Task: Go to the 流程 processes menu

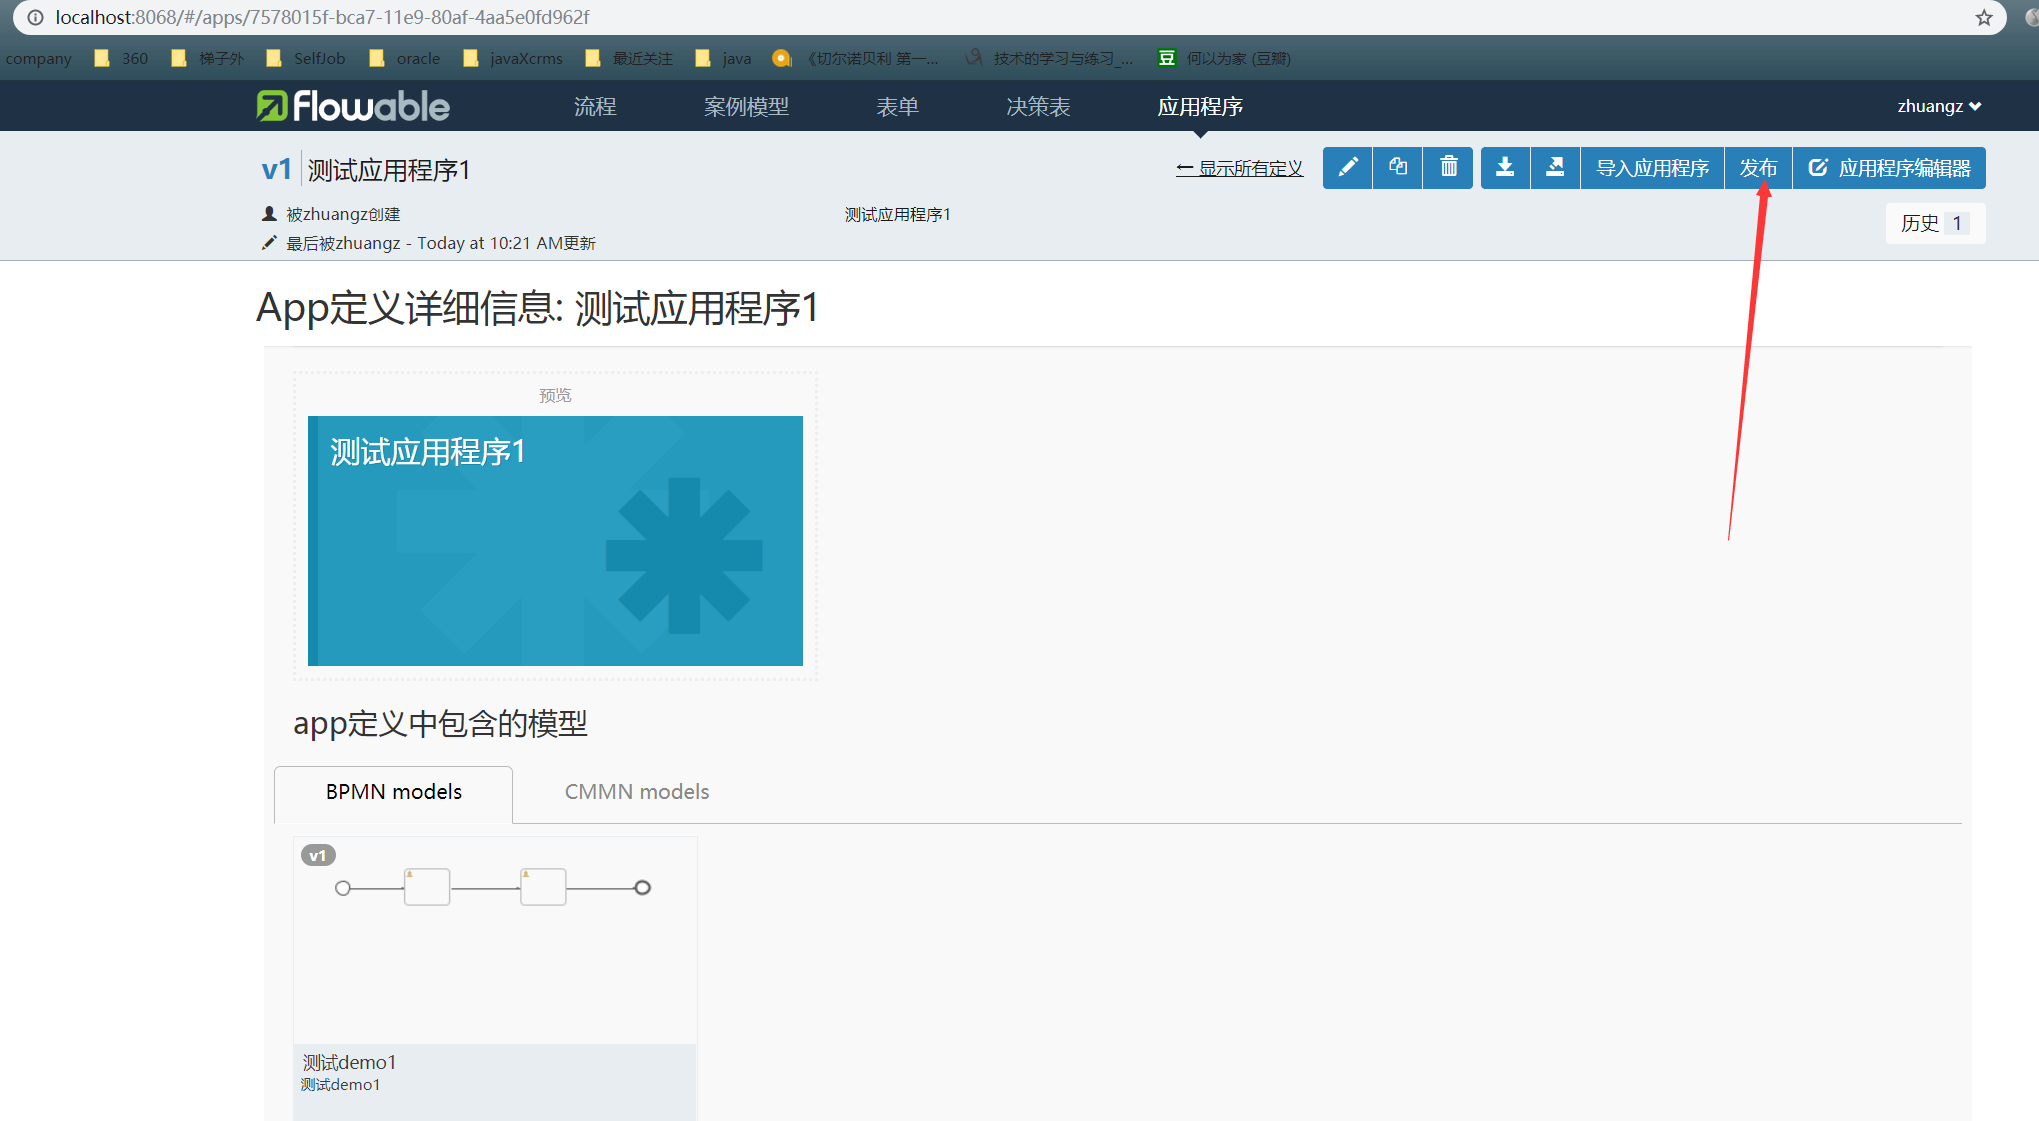Action: 595,106
